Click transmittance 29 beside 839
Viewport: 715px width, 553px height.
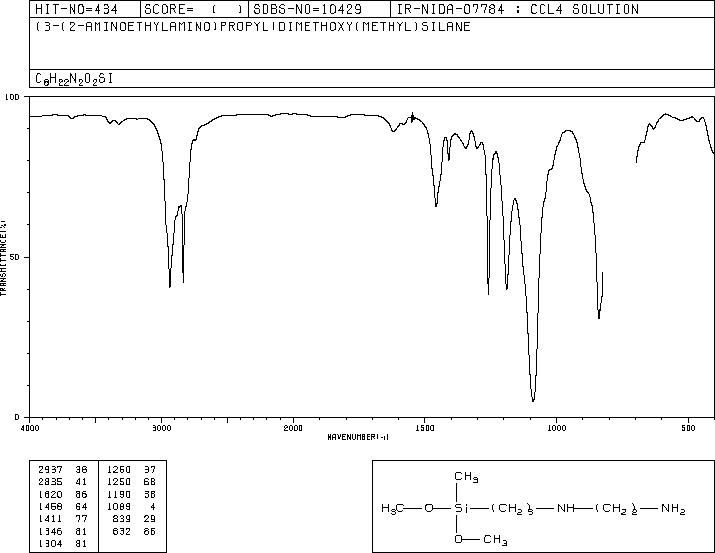coord(150,519)
